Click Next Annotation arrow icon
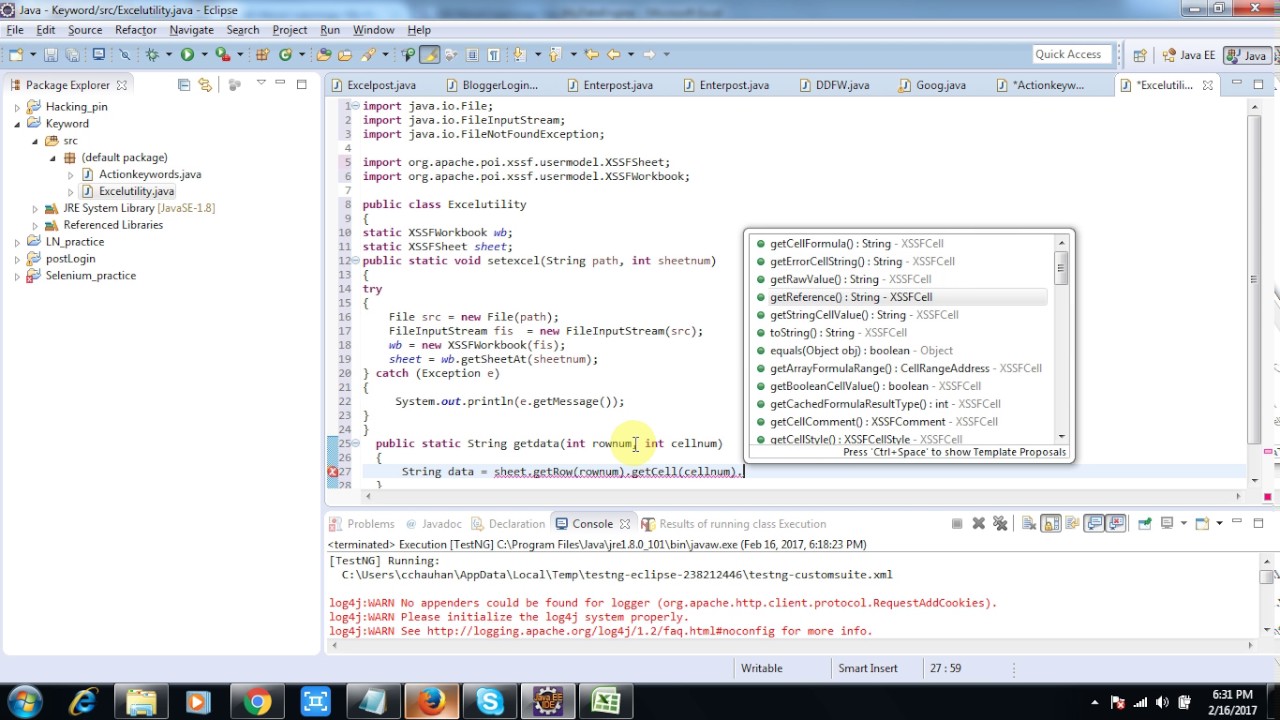The width and height of the screenshot is (1280, 720). [x=520, y=54]
